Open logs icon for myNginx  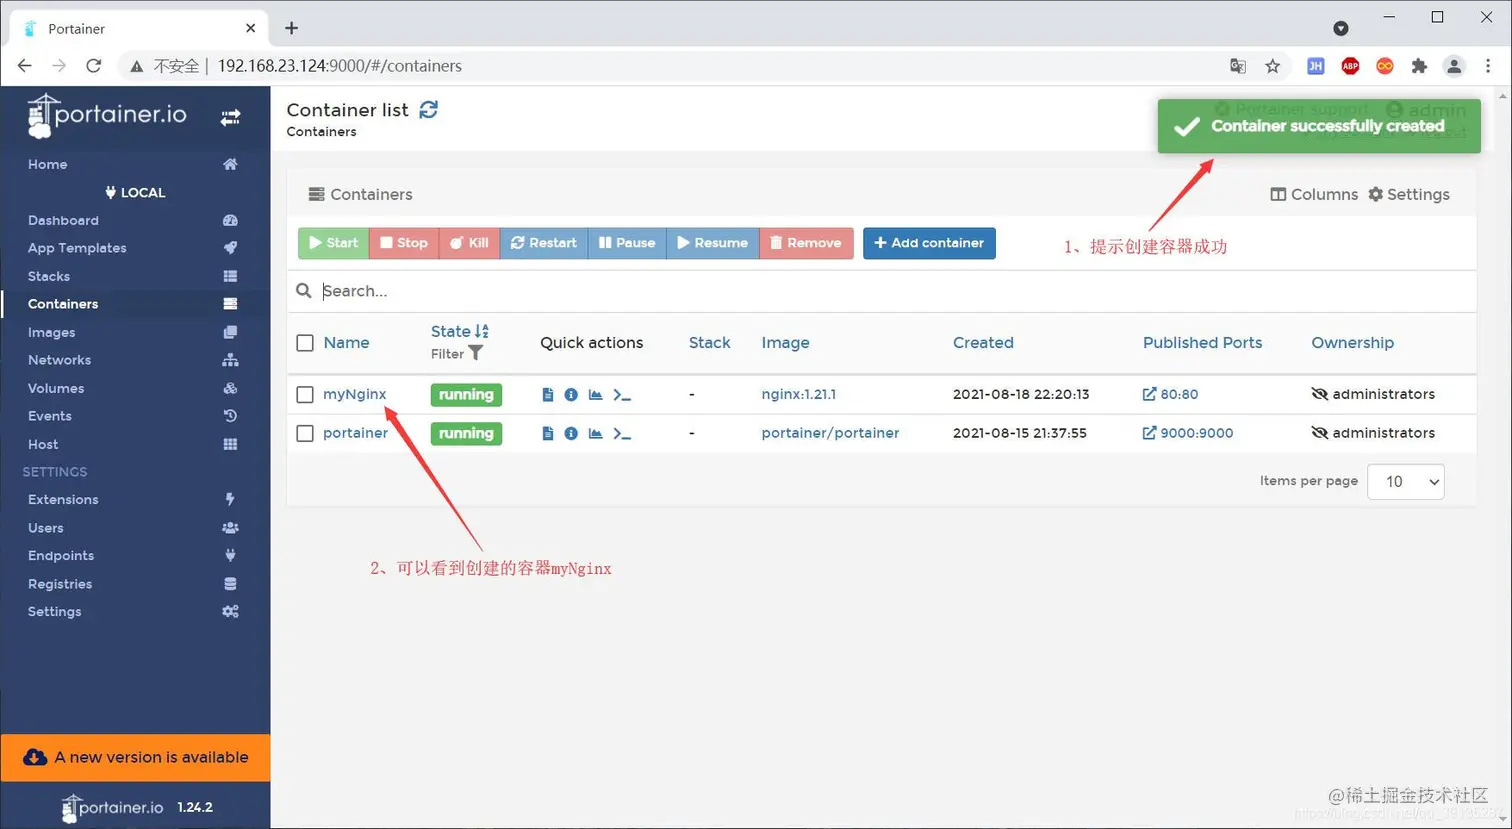[548, 395]
